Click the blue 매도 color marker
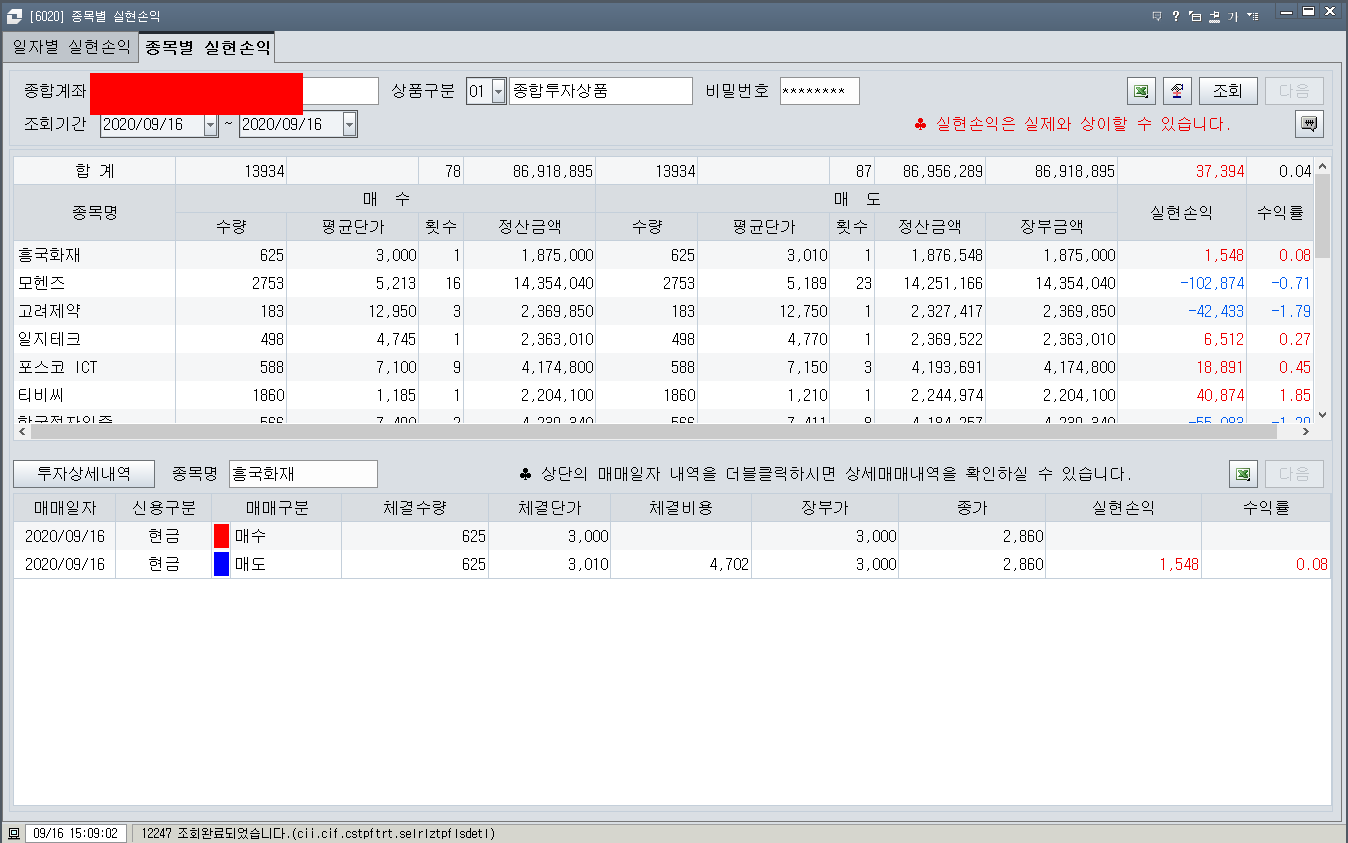1348x843 pixels. click(x=222, y=564)
